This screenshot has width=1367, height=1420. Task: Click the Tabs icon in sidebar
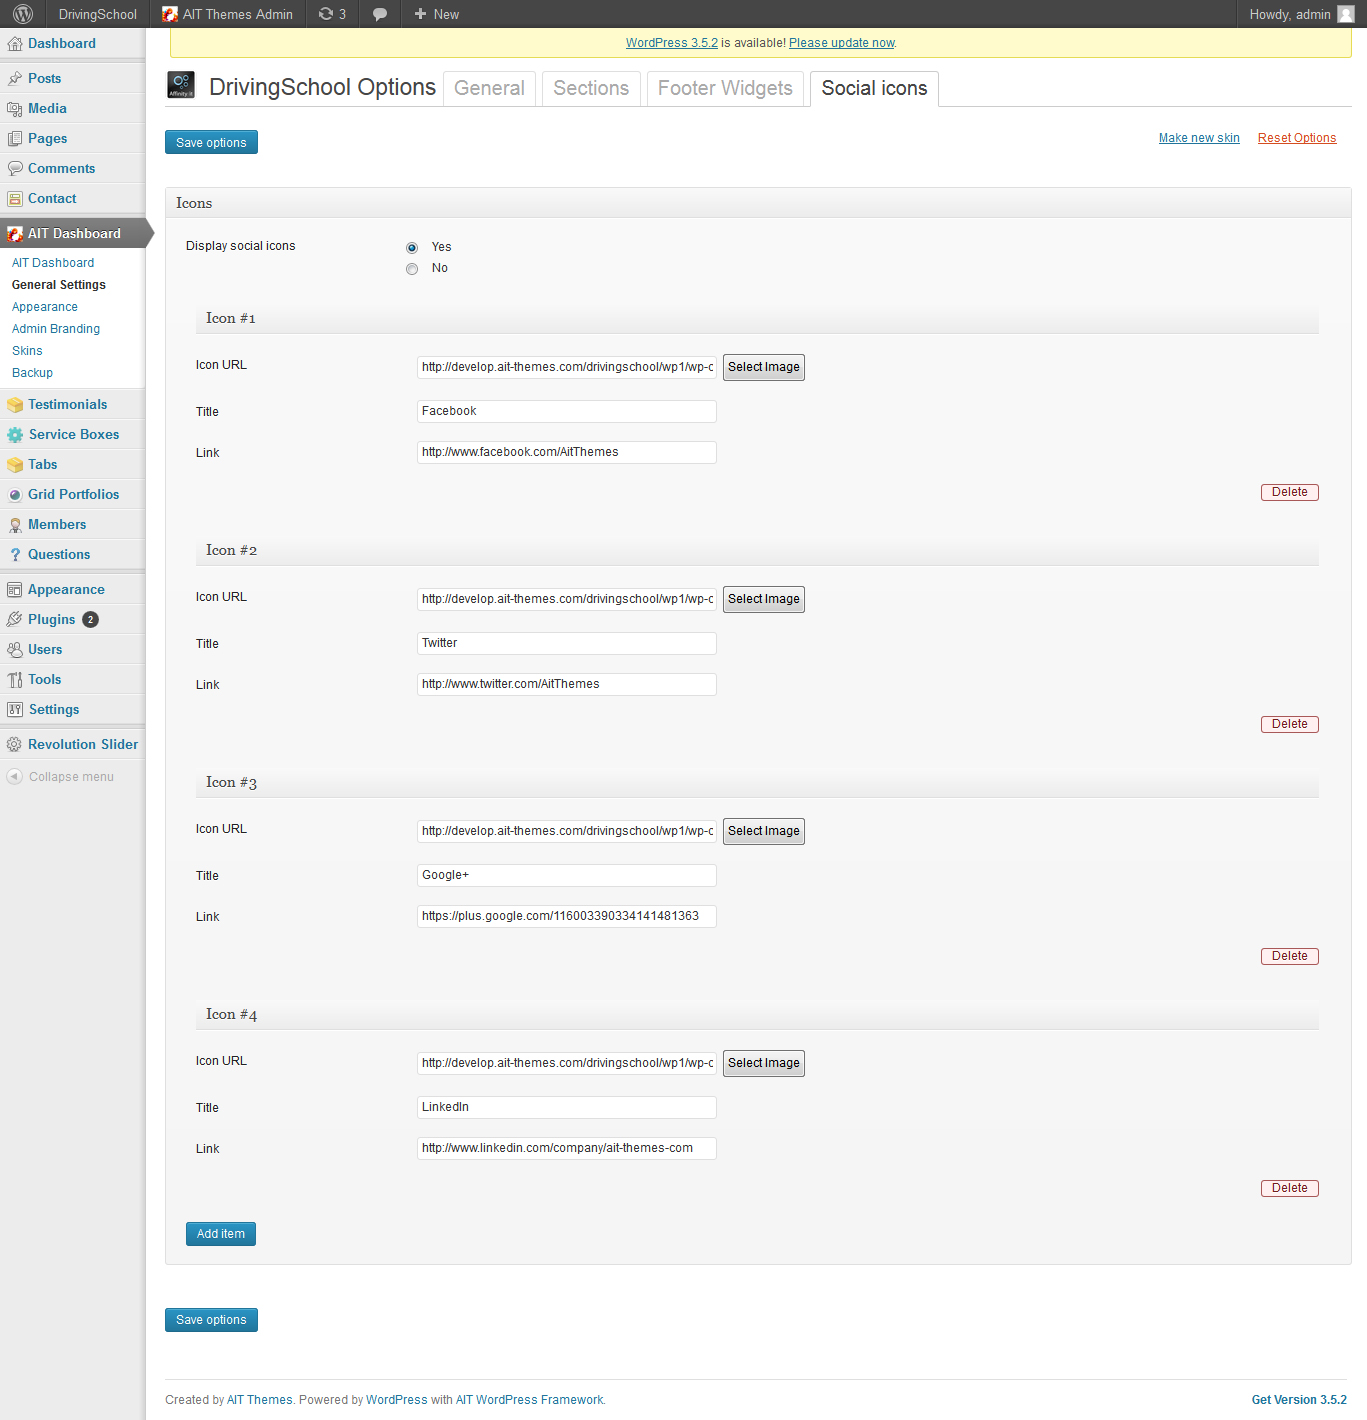[x=15, y=465]
